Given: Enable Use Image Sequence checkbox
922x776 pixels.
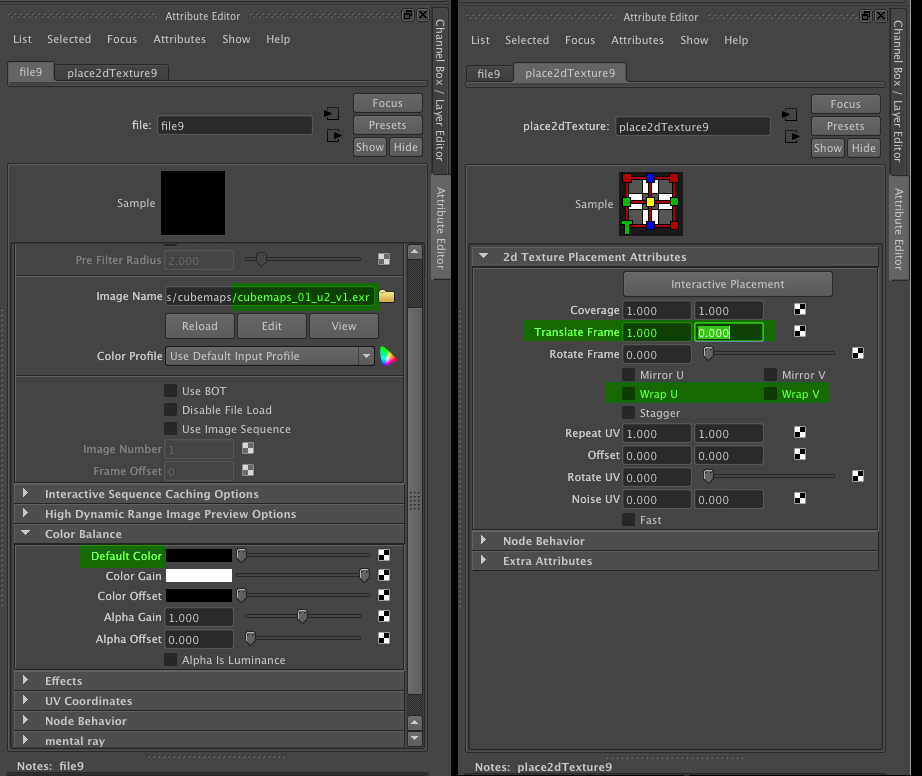Looking at the screenshot, I should (x=171, y=429).
